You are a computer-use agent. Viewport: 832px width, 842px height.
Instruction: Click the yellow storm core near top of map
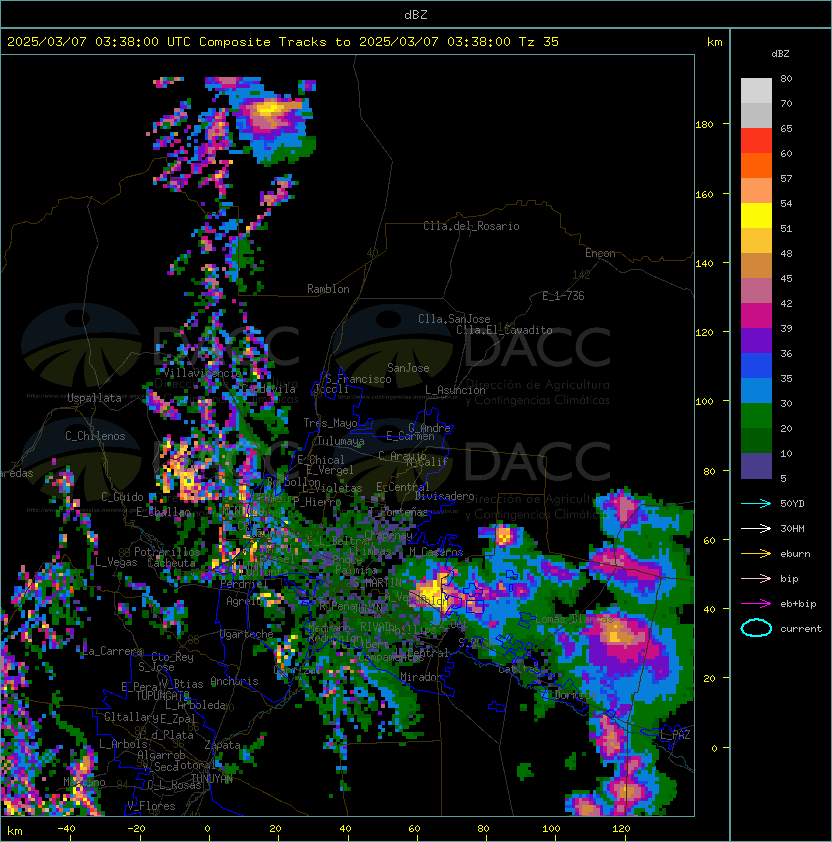[x=270, y=109]
